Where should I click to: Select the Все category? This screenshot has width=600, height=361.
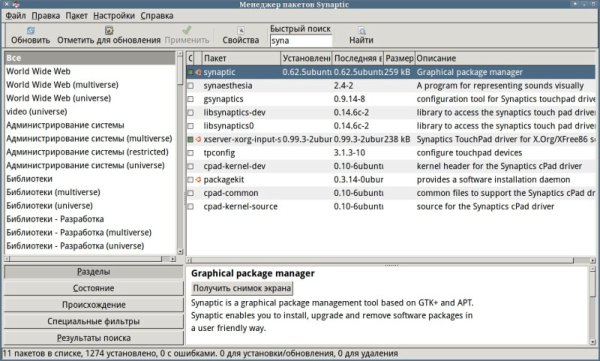(90, 58)
